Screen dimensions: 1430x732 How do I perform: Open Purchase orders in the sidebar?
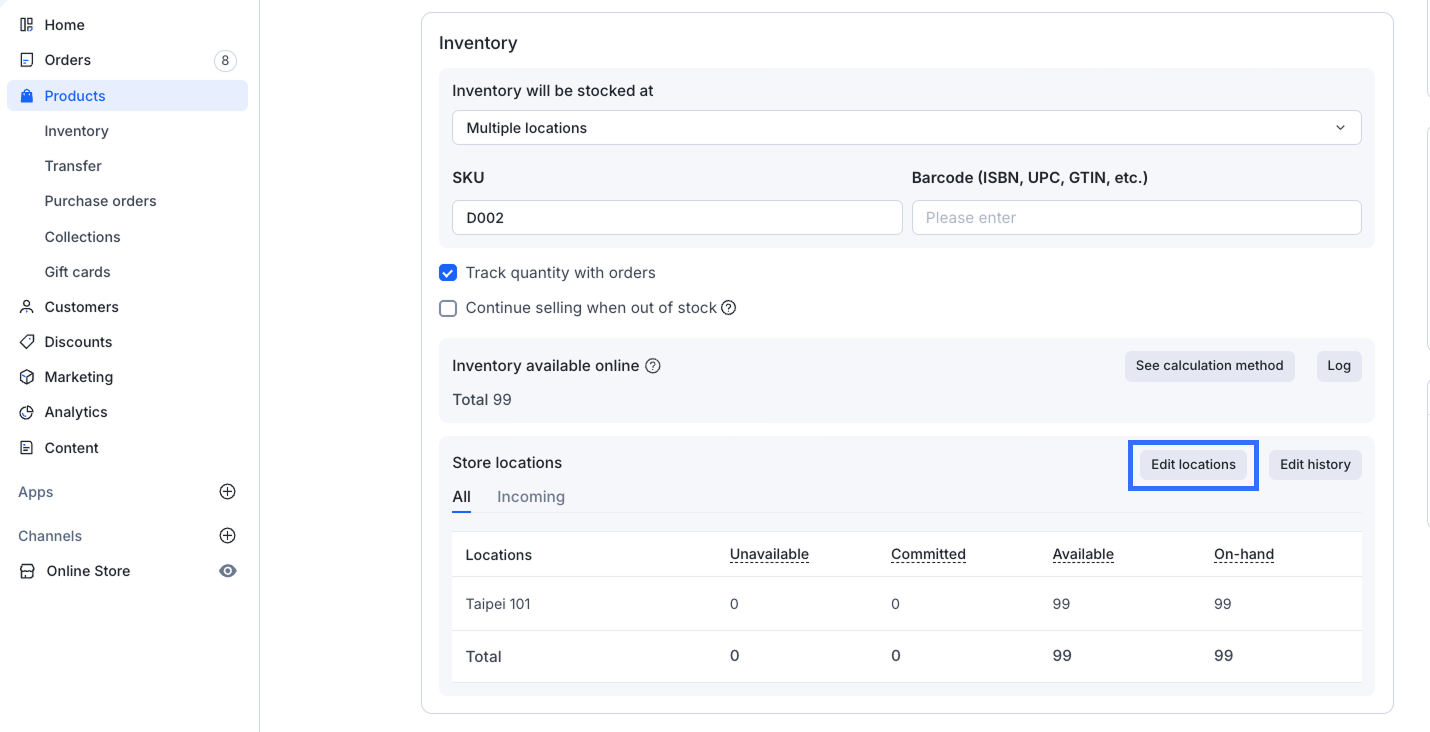click(x=100, y=201)
